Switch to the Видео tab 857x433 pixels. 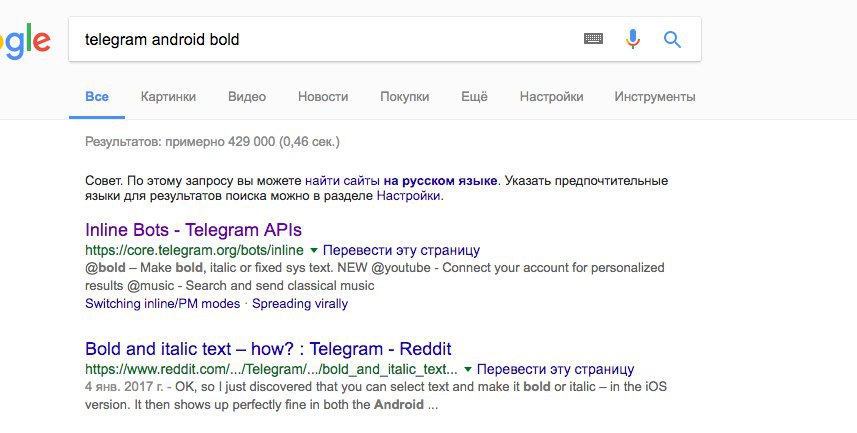(x=247, y=97)
